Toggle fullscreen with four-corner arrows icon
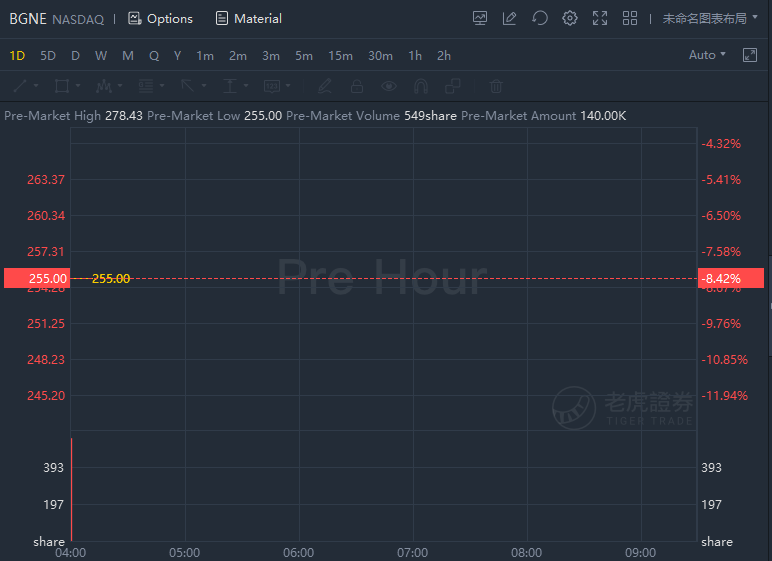 [600, 18]
